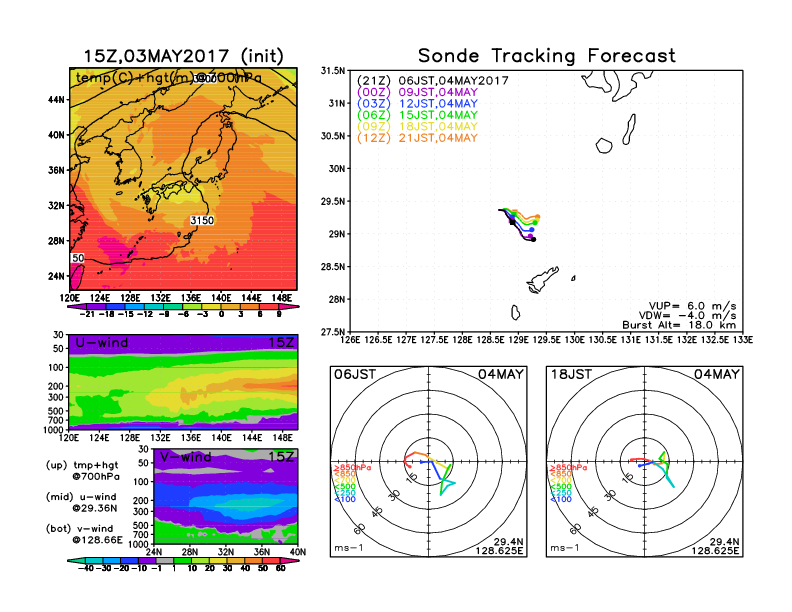Click the black square launch site marker

pyautogui.click(x=512, y=224)
